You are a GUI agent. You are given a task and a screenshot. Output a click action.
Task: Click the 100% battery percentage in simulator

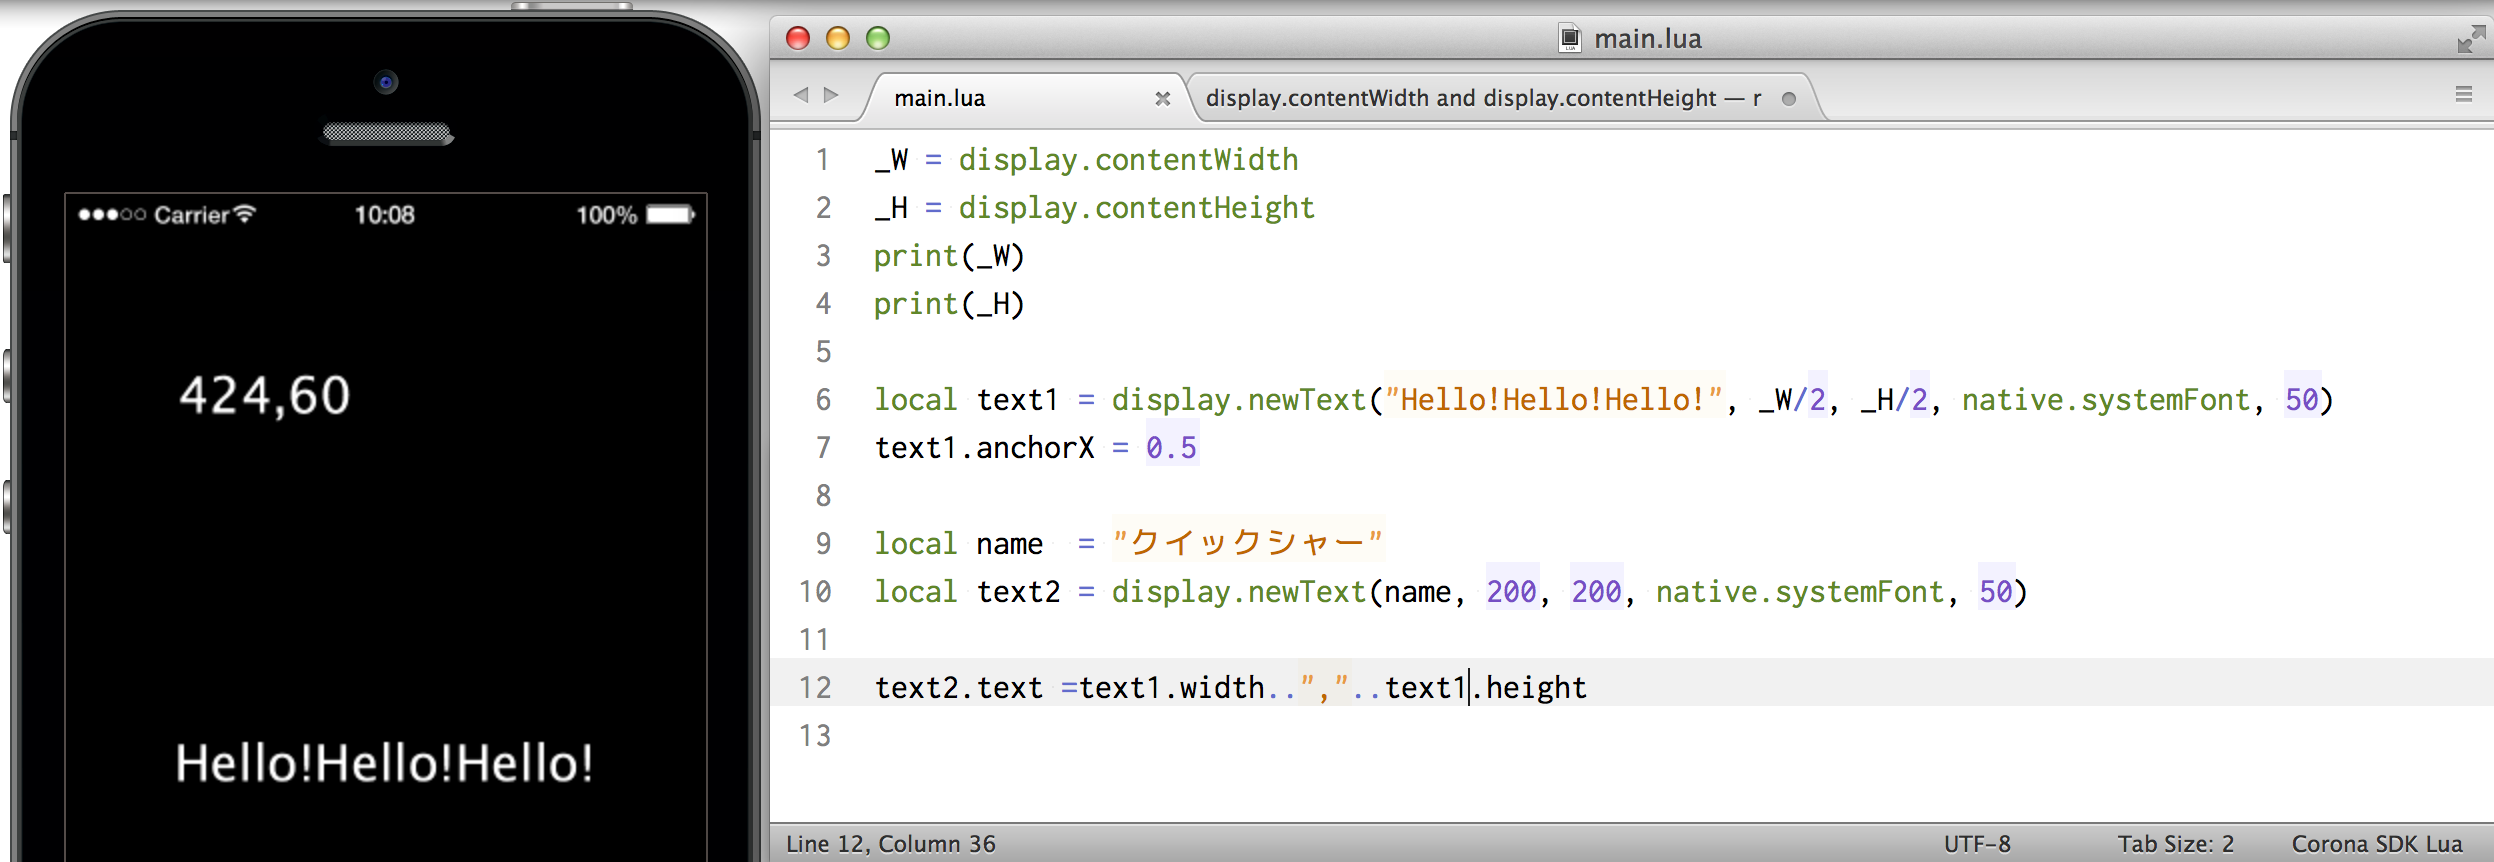click(x=606, y=215)
